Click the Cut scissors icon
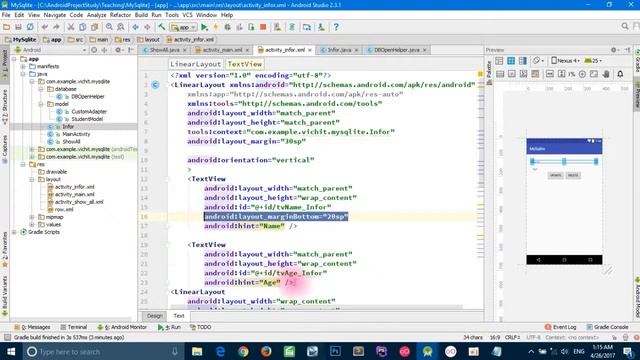The width and height of the screenshot is (640, 360). point(71,27)
